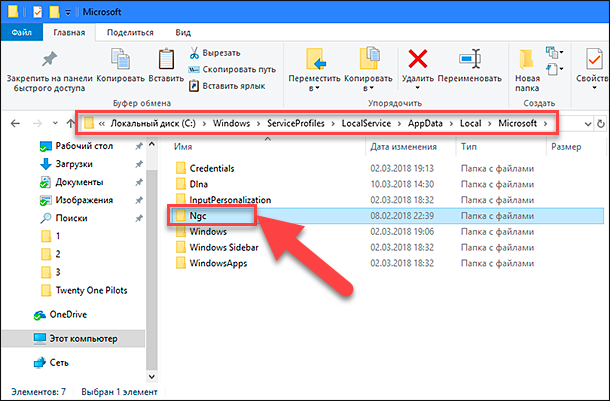The height and width of the screenshot is (401, 610).
Task: Click LocalService in the address path
Action: pos(366,123)
